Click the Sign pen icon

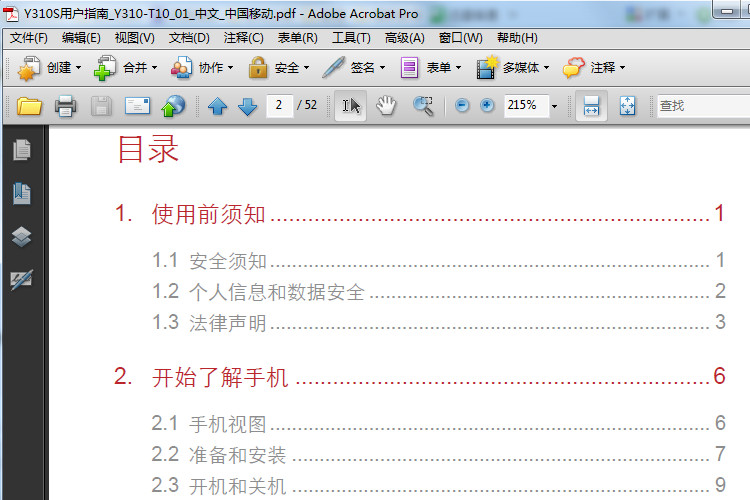[x=333, y=67]
